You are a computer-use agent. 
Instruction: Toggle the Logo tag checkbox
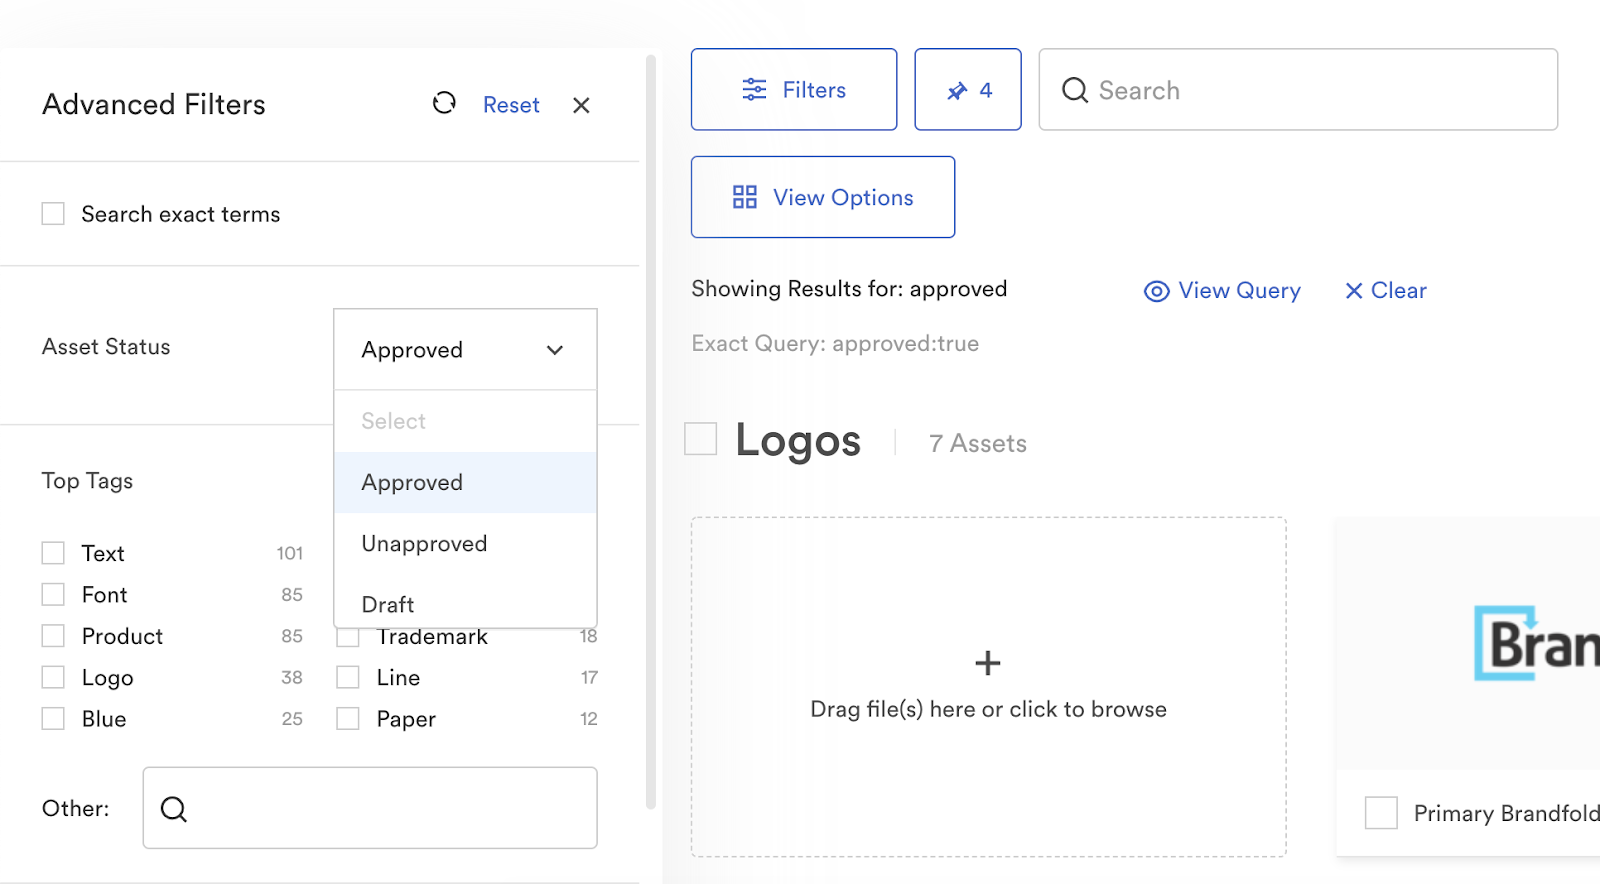[x=53, y=677]
